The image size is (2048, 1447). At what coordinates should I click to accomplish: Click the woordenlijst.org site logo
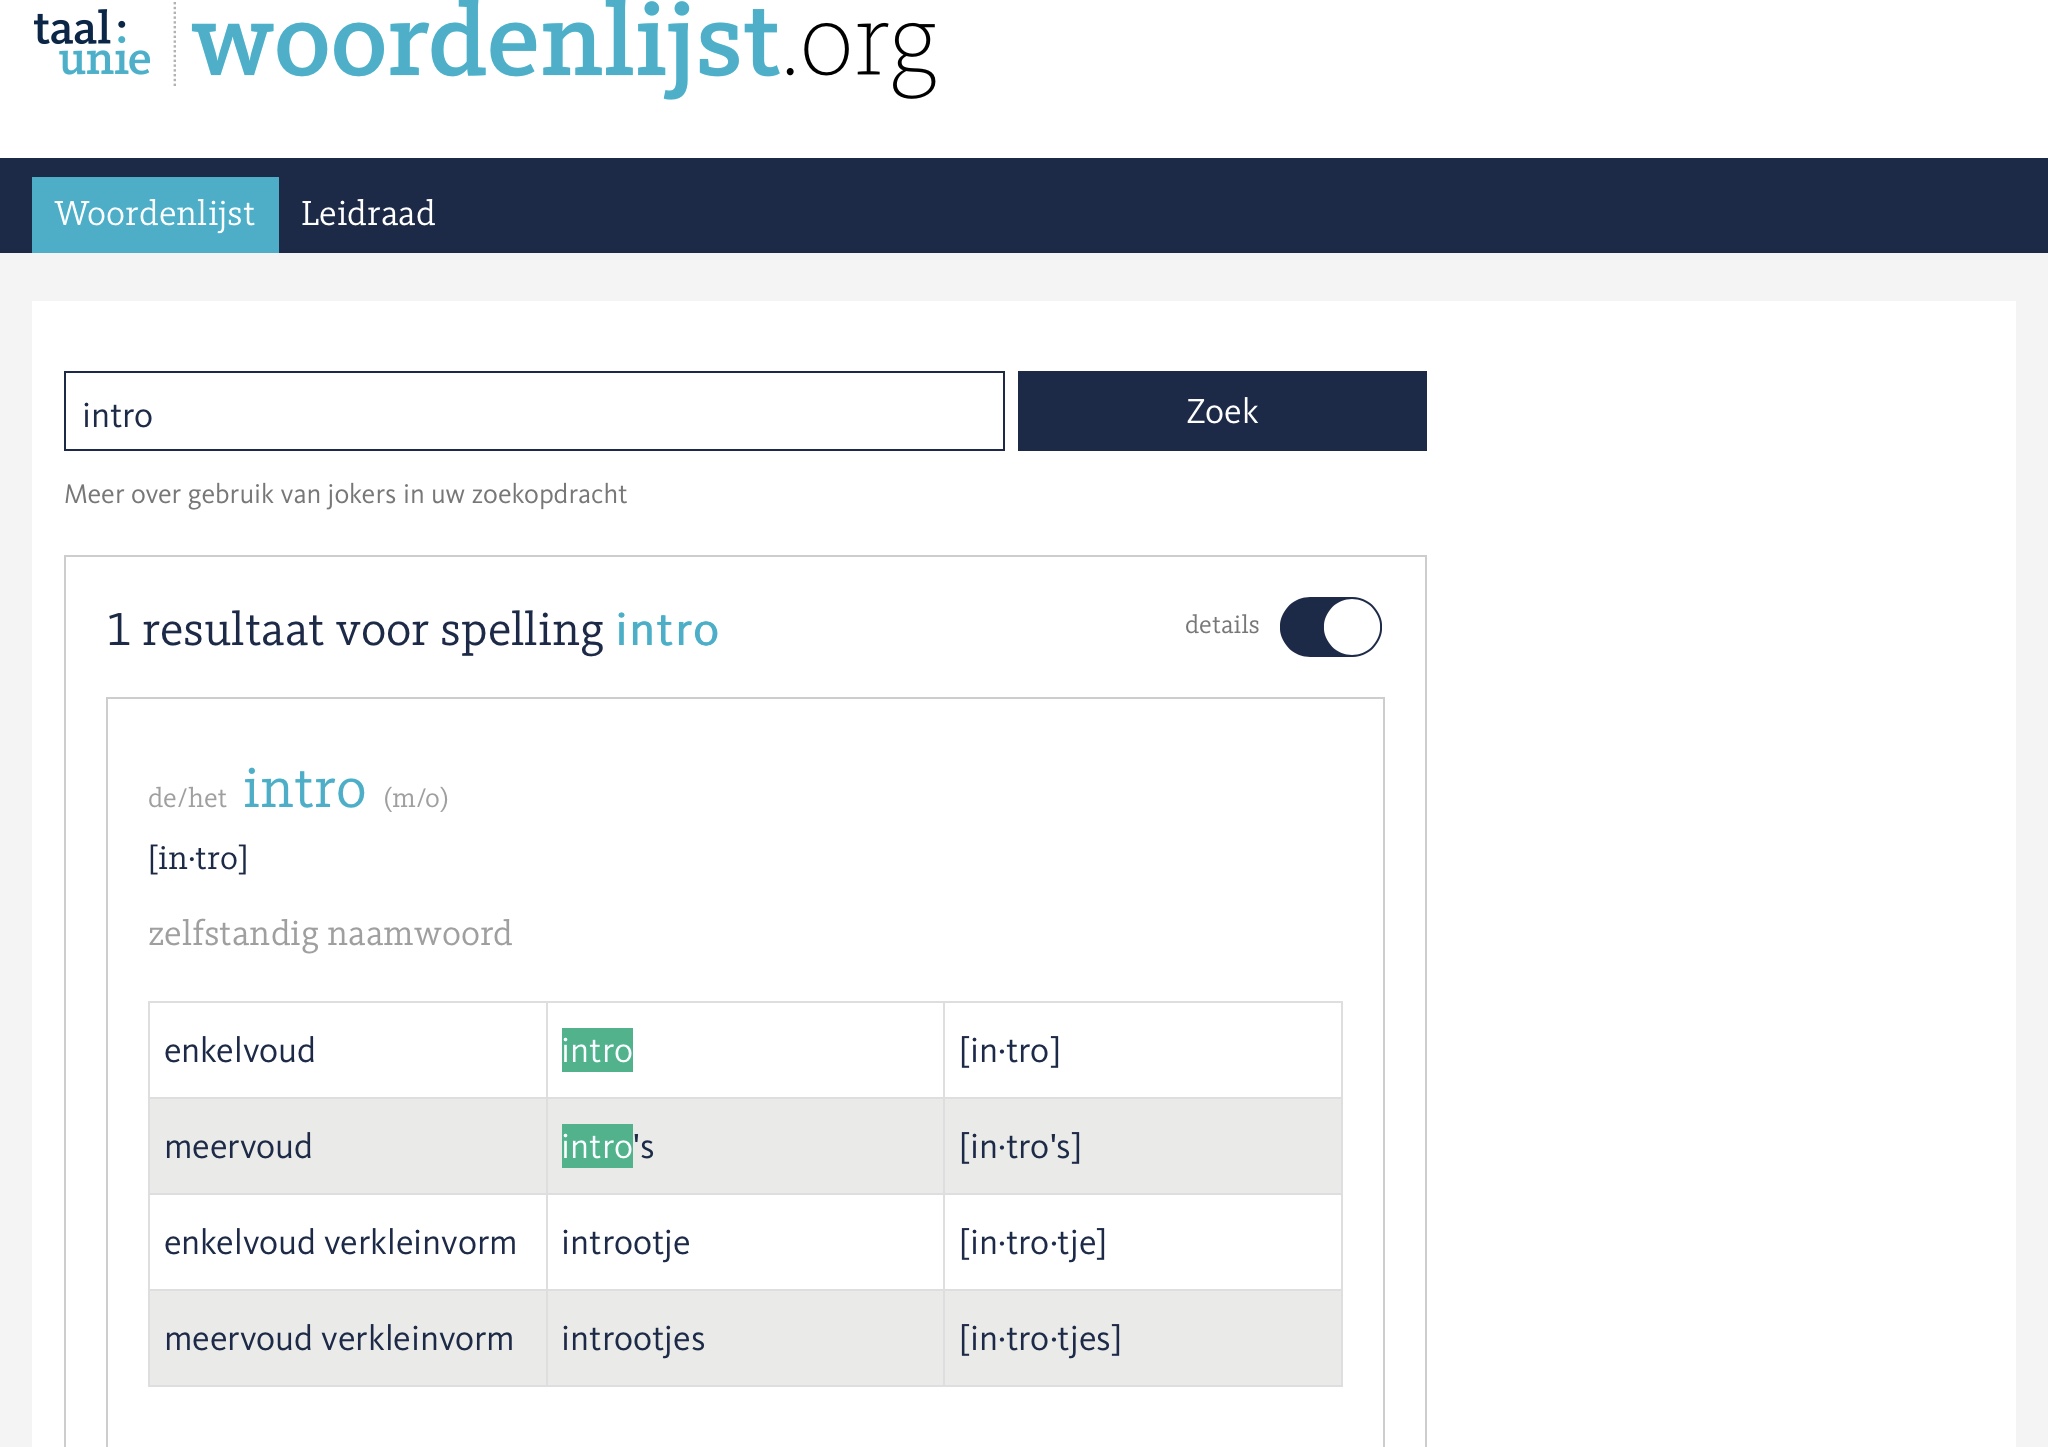click(x=563, y=45)
